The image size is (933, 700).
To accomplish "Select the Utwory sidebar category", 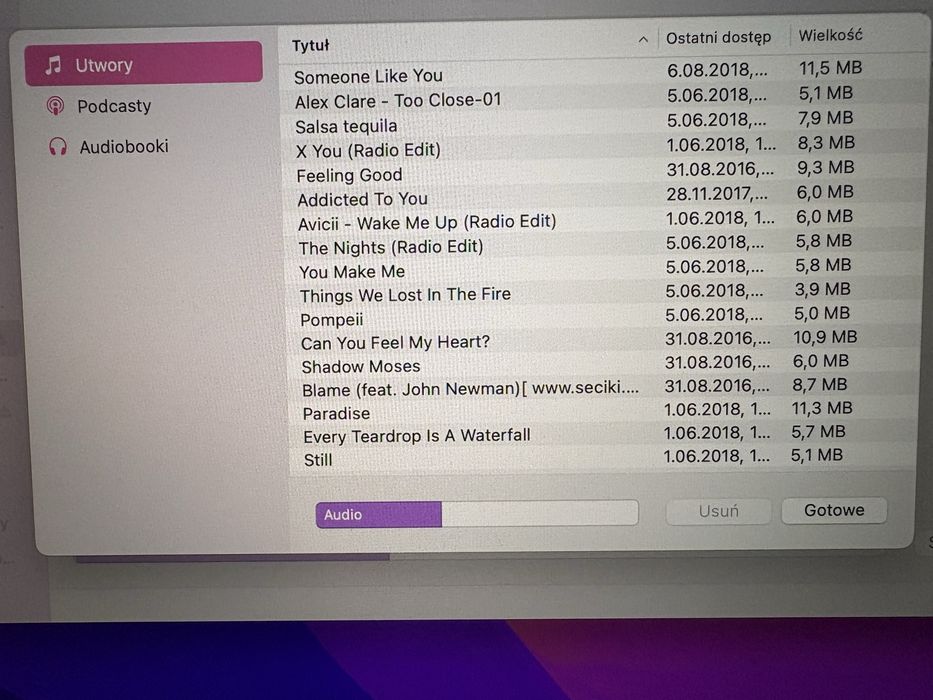I will click(x=143, y=63).
